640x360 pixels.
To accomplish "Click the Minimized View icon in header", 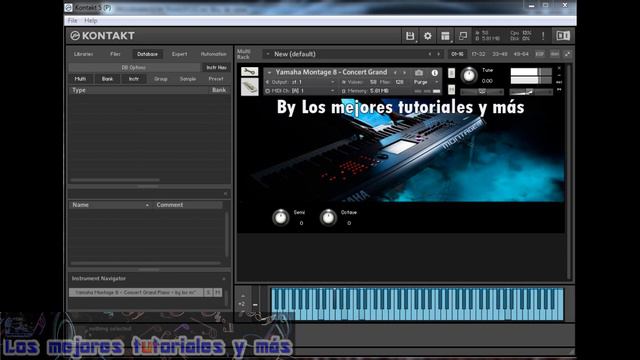I will coord(463,36).
